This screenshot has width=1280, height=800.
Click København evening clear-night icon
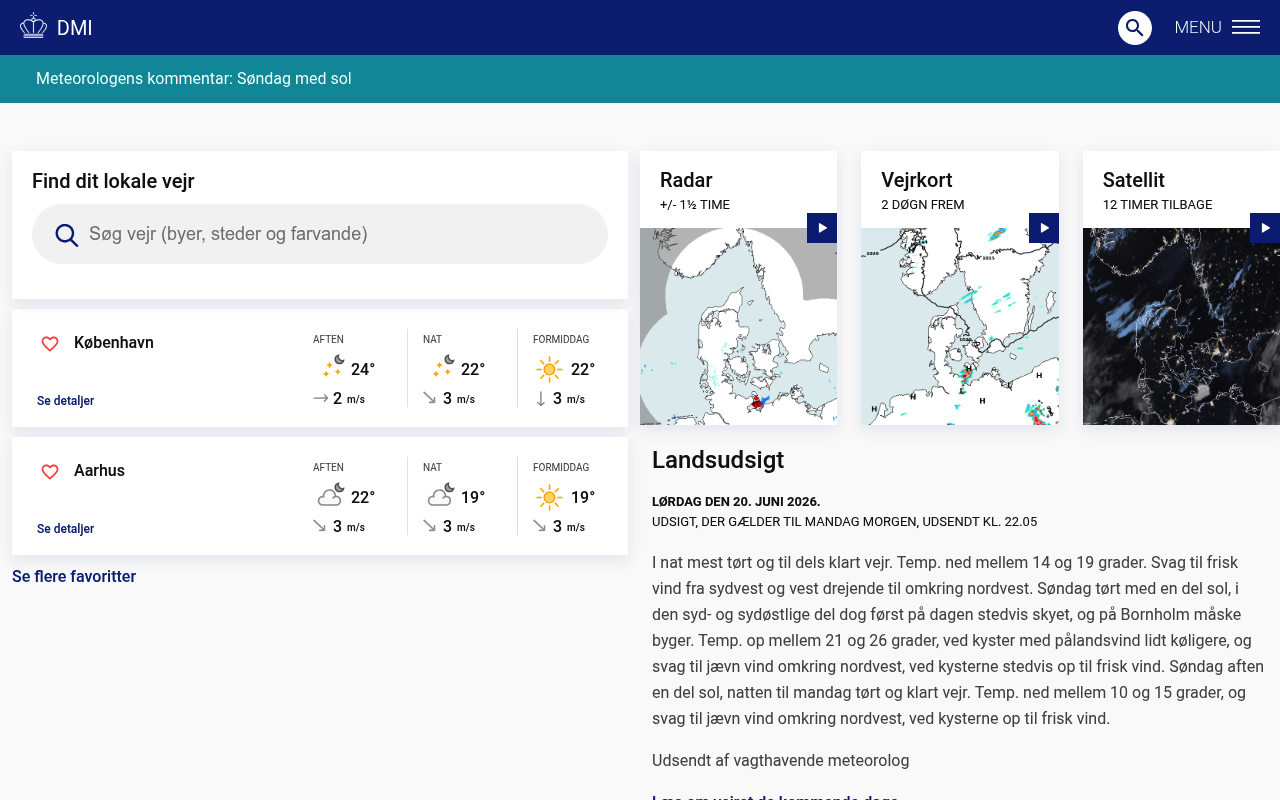333,367
